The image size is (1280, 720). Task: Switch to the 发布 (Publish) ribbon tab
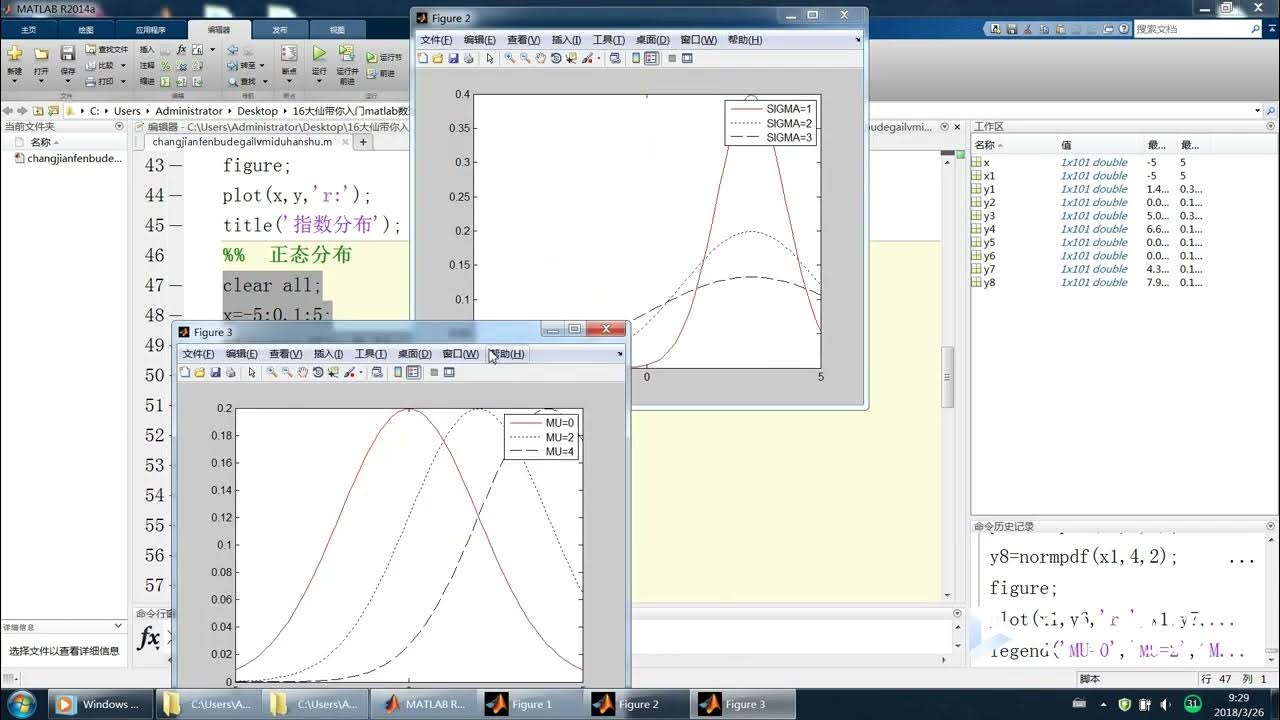pyautogui.click(x=279, y=30)
